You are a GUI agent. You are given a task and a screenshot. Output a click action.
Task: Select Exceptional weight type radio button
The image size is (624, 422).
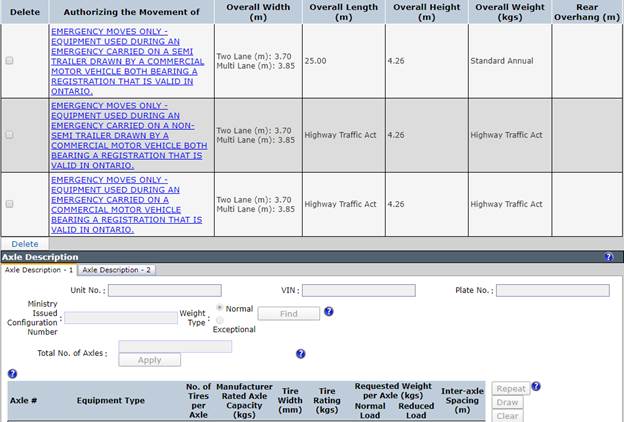[219, 320]
